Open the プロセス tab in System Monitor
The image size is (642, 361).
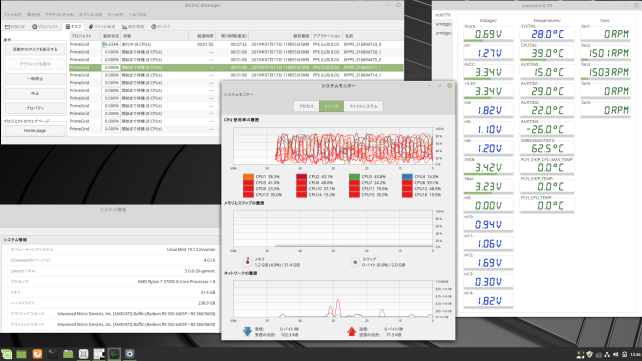click(306, 106)
